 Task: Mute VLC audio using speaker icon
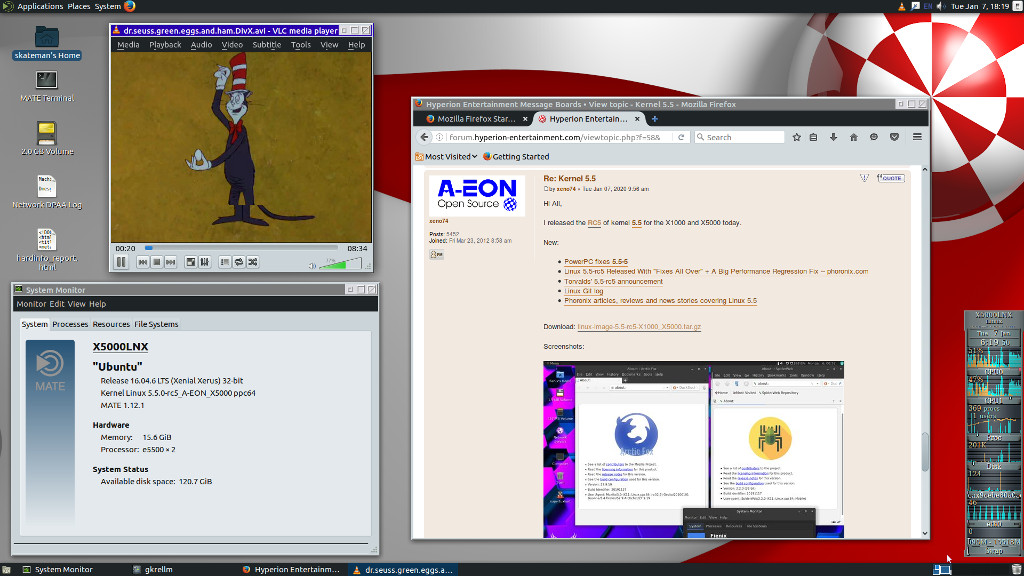click(x=312, y=265)
